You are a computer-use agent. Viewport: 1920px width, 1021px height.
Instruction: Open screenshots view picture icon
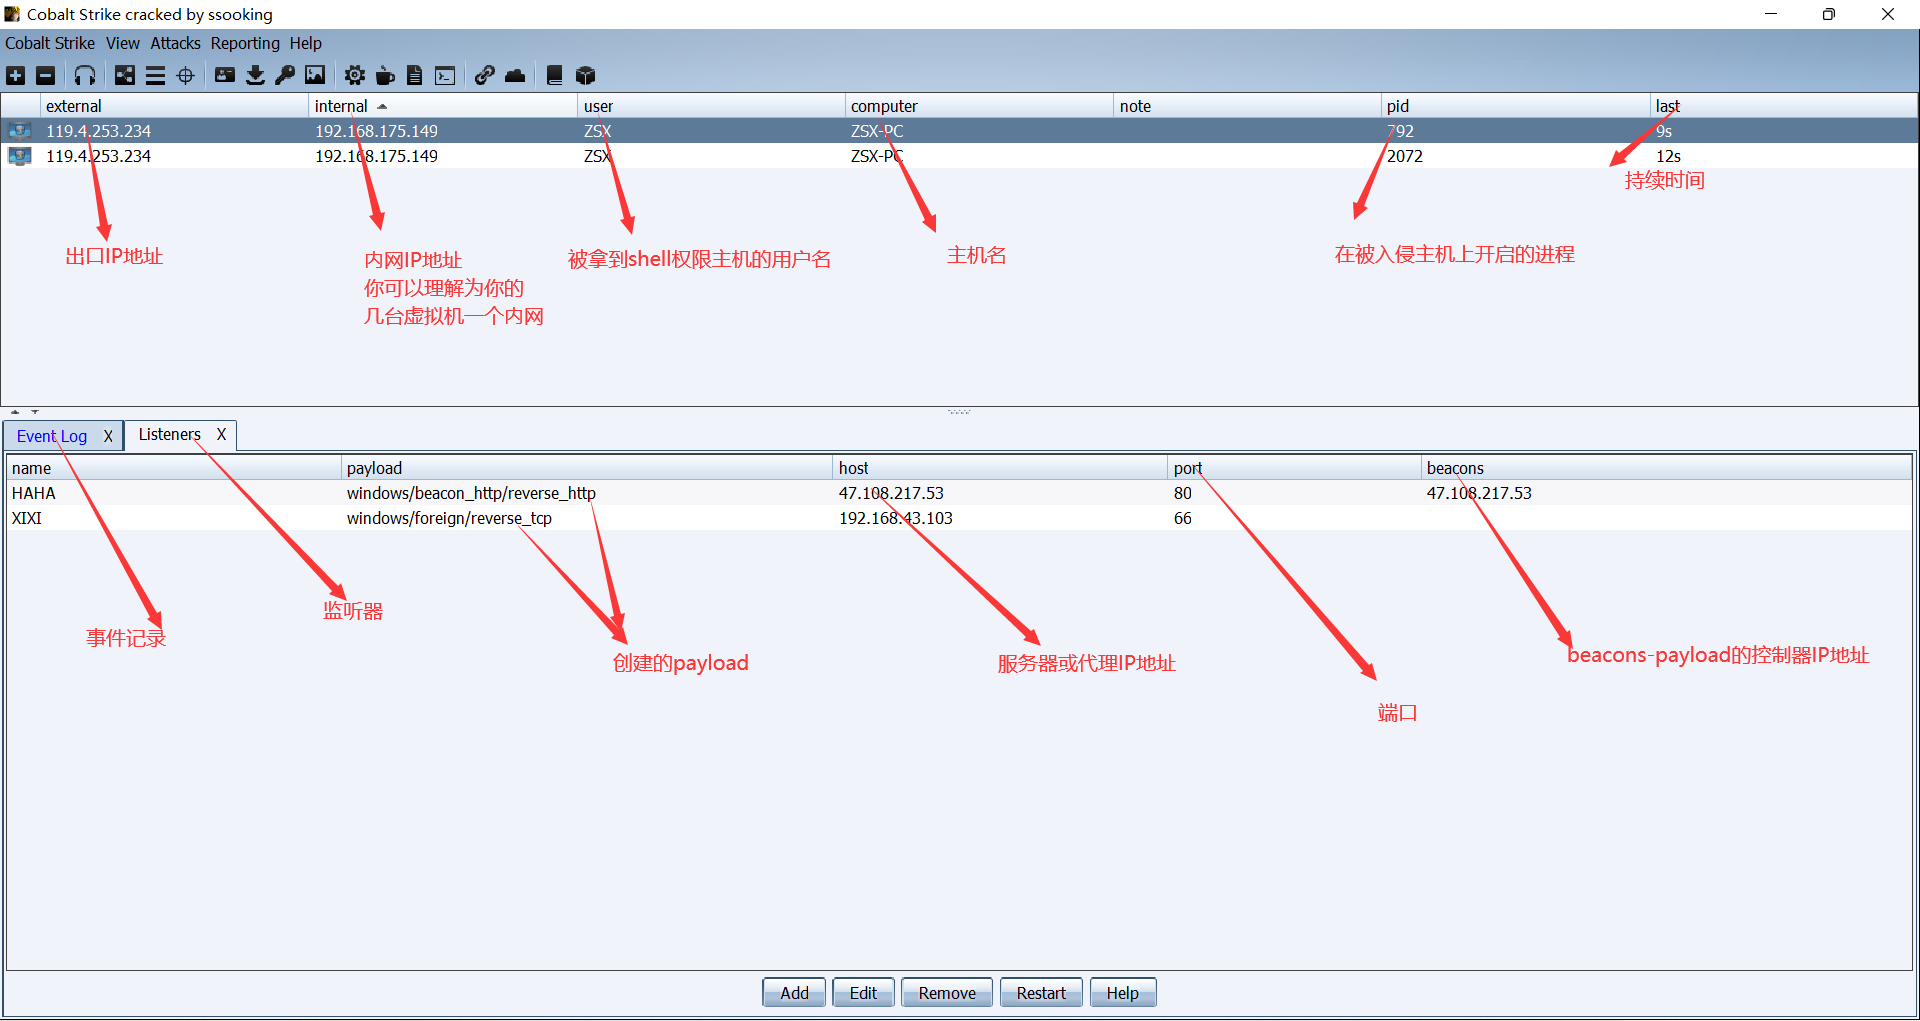(315, 76)
